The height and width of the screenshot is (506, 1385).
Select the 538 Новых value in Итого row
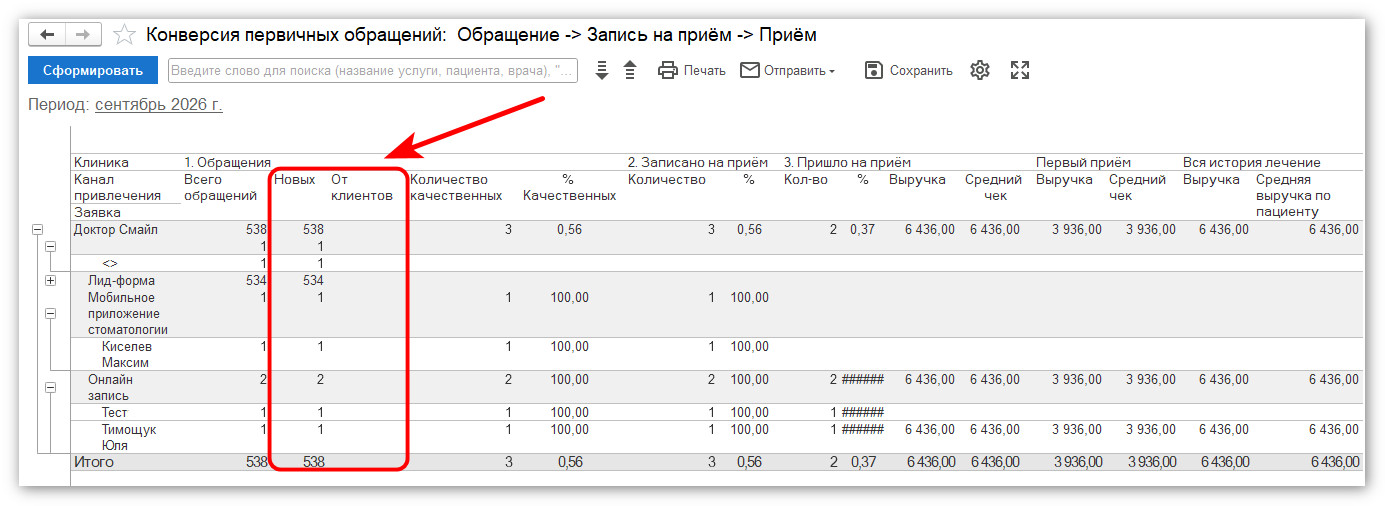pos(313,462)
